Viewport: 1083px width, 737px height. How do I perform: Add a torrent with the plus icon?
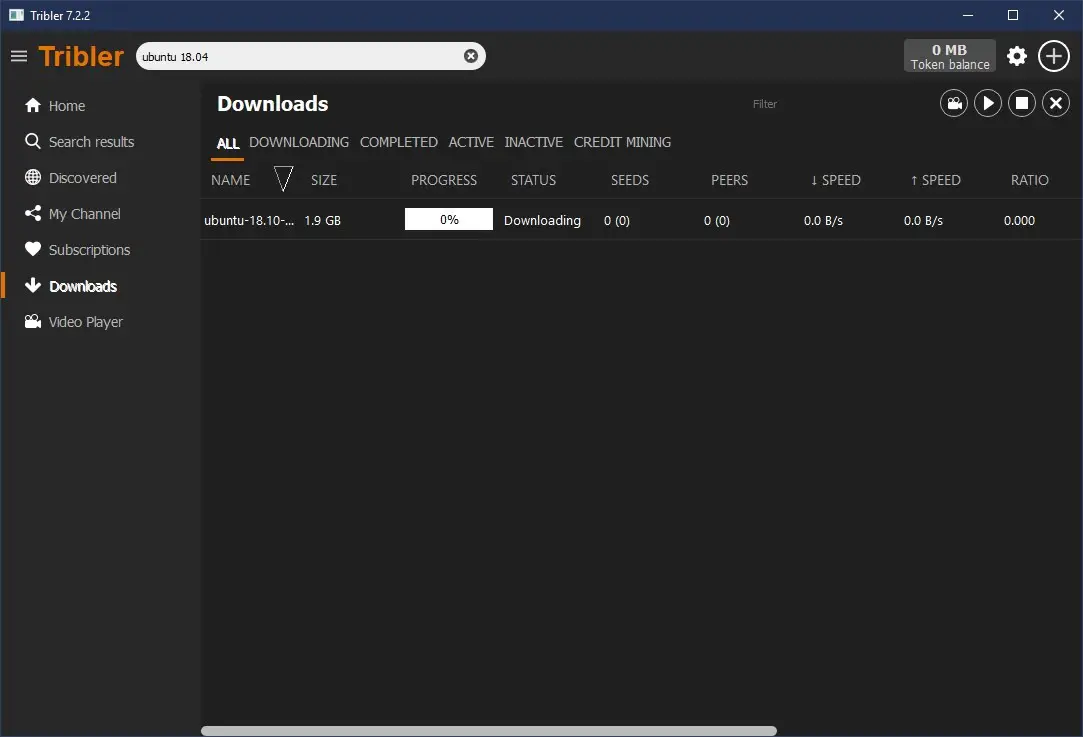[x=1053, y=56]
